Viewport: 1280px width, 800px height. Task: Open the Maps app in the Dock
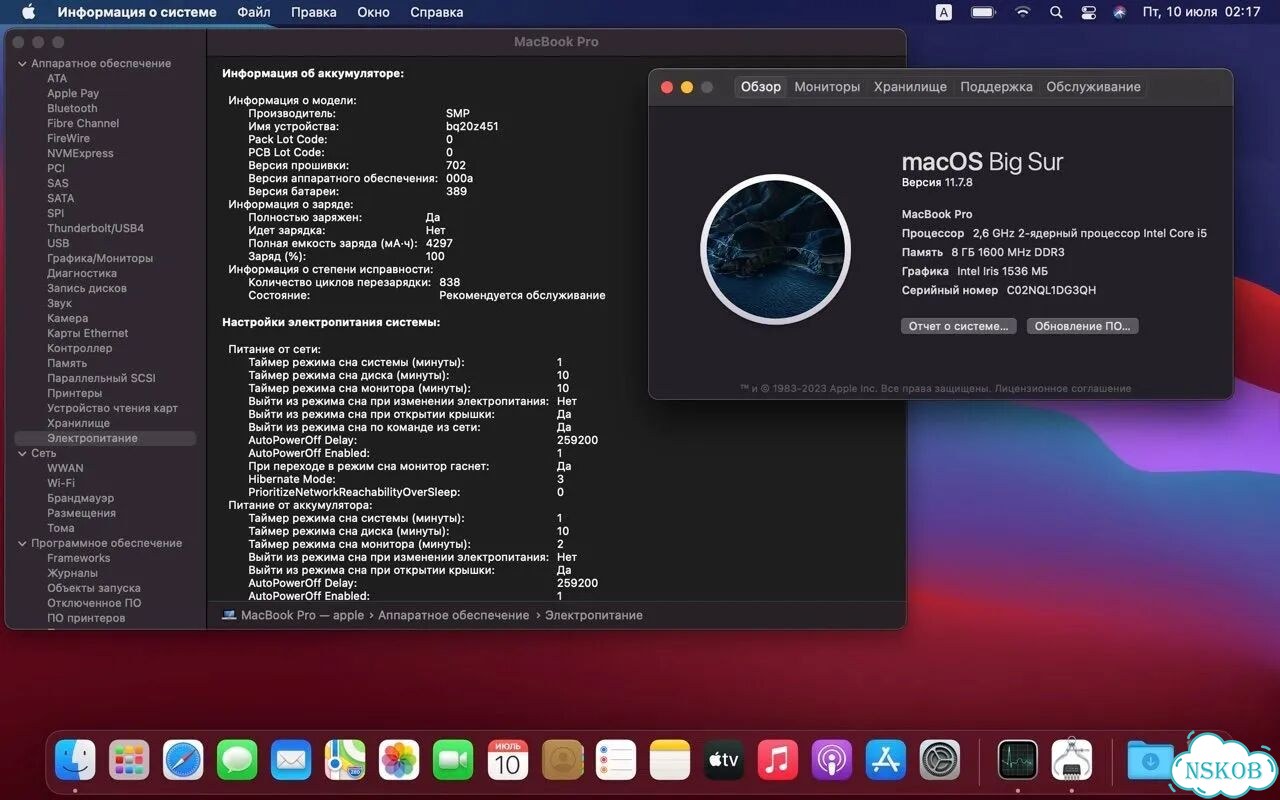point(345,760)
